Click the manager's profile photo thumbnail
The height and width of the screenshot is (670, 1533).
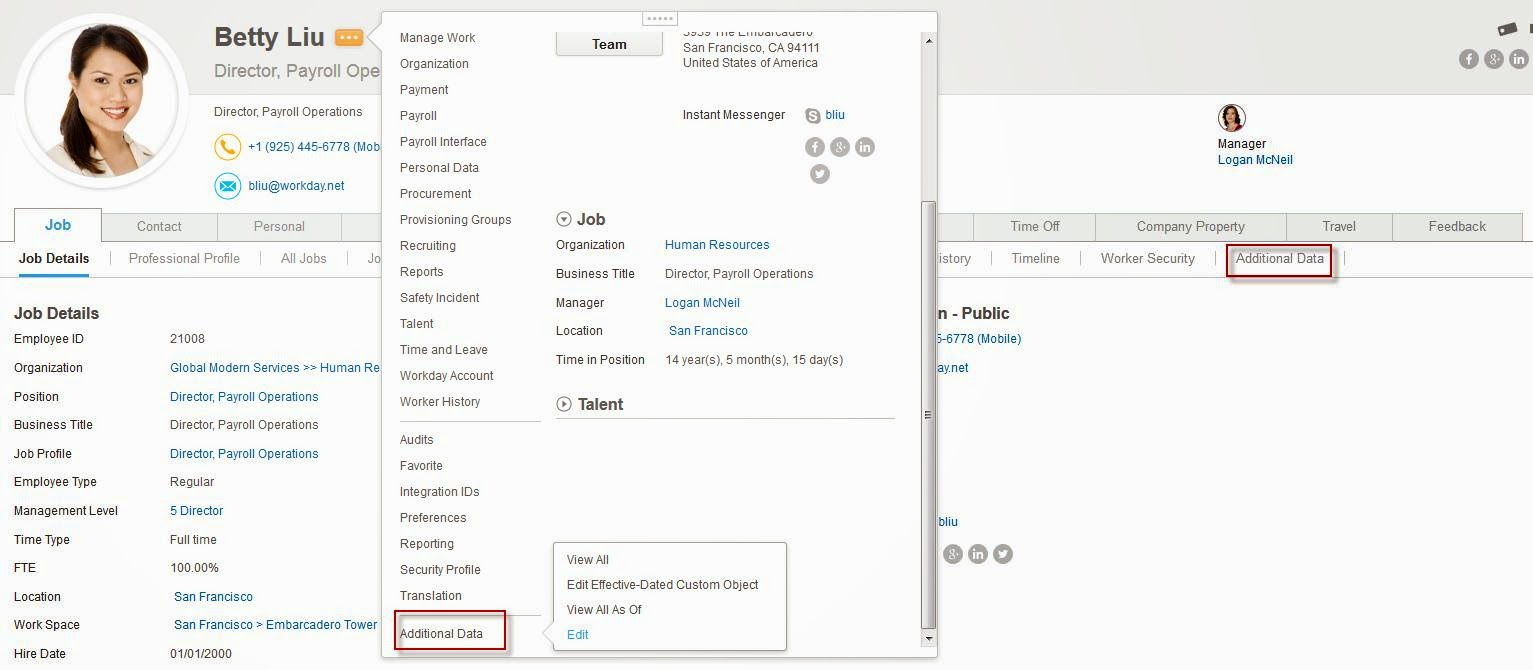click(x=1233, y=118)
